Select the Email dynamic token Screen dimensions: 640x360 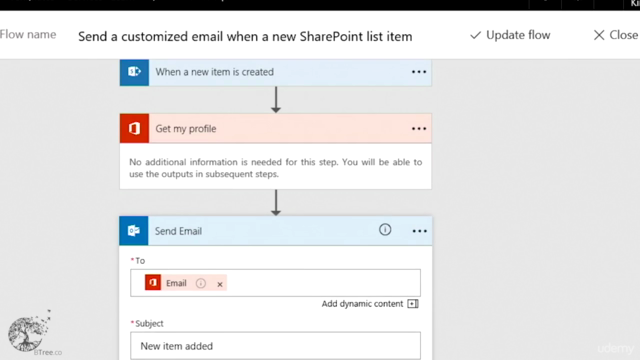186,283
